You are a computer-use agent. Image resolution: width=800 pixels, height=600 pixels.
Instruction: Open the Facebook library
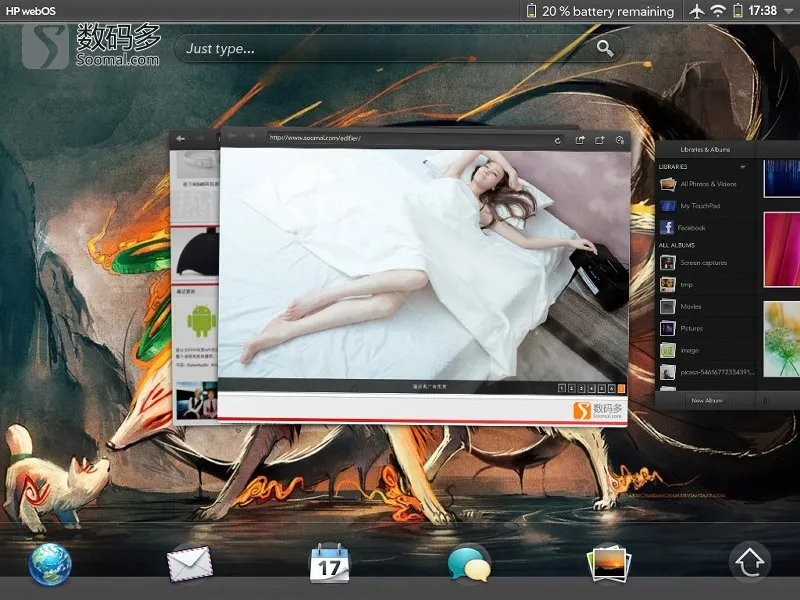pos(706,228)
